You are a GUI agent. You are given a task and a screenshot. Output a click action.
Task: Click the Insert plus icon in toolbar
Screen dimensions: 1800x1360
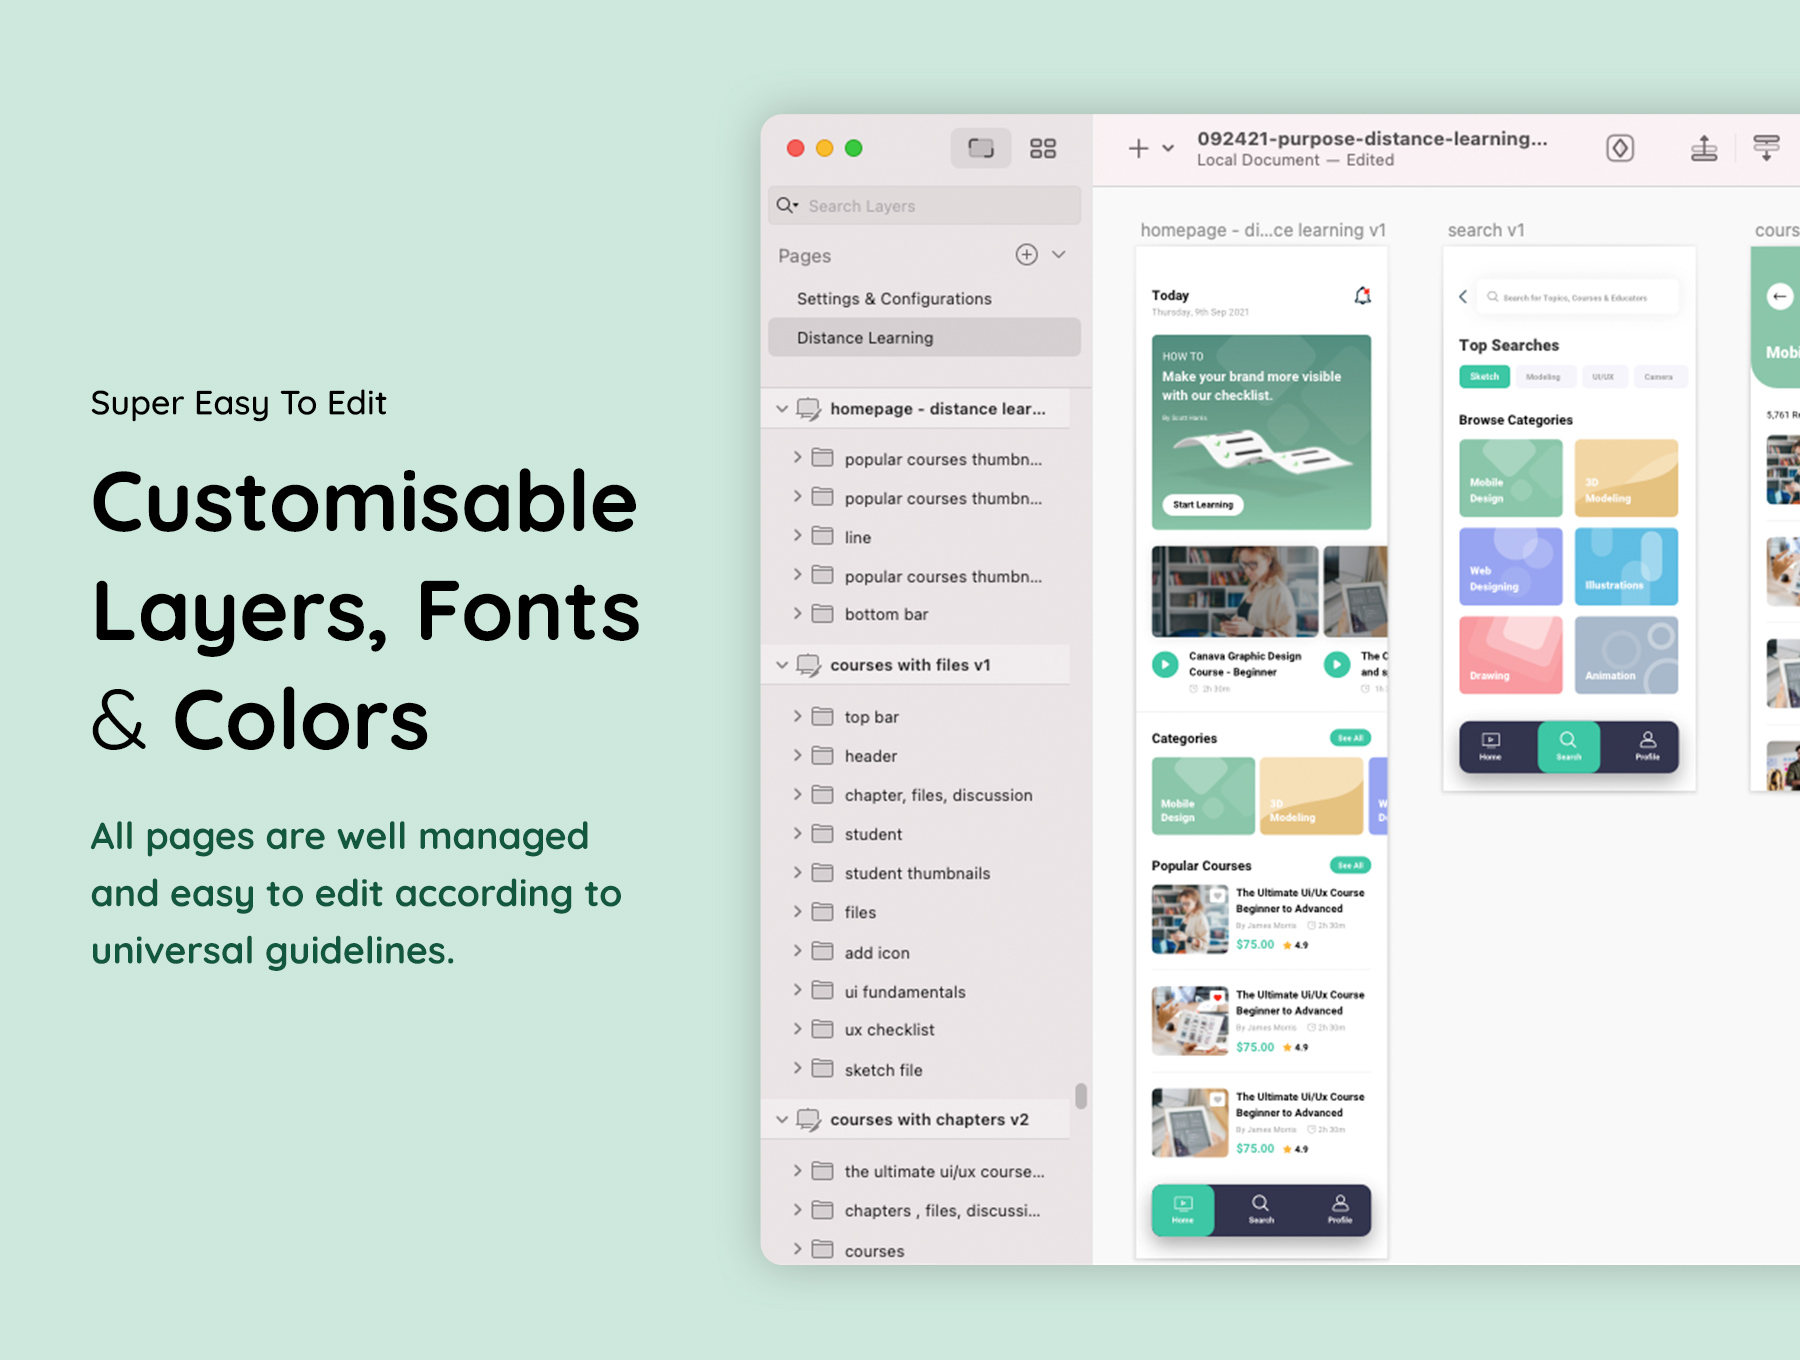(1138, 149)
